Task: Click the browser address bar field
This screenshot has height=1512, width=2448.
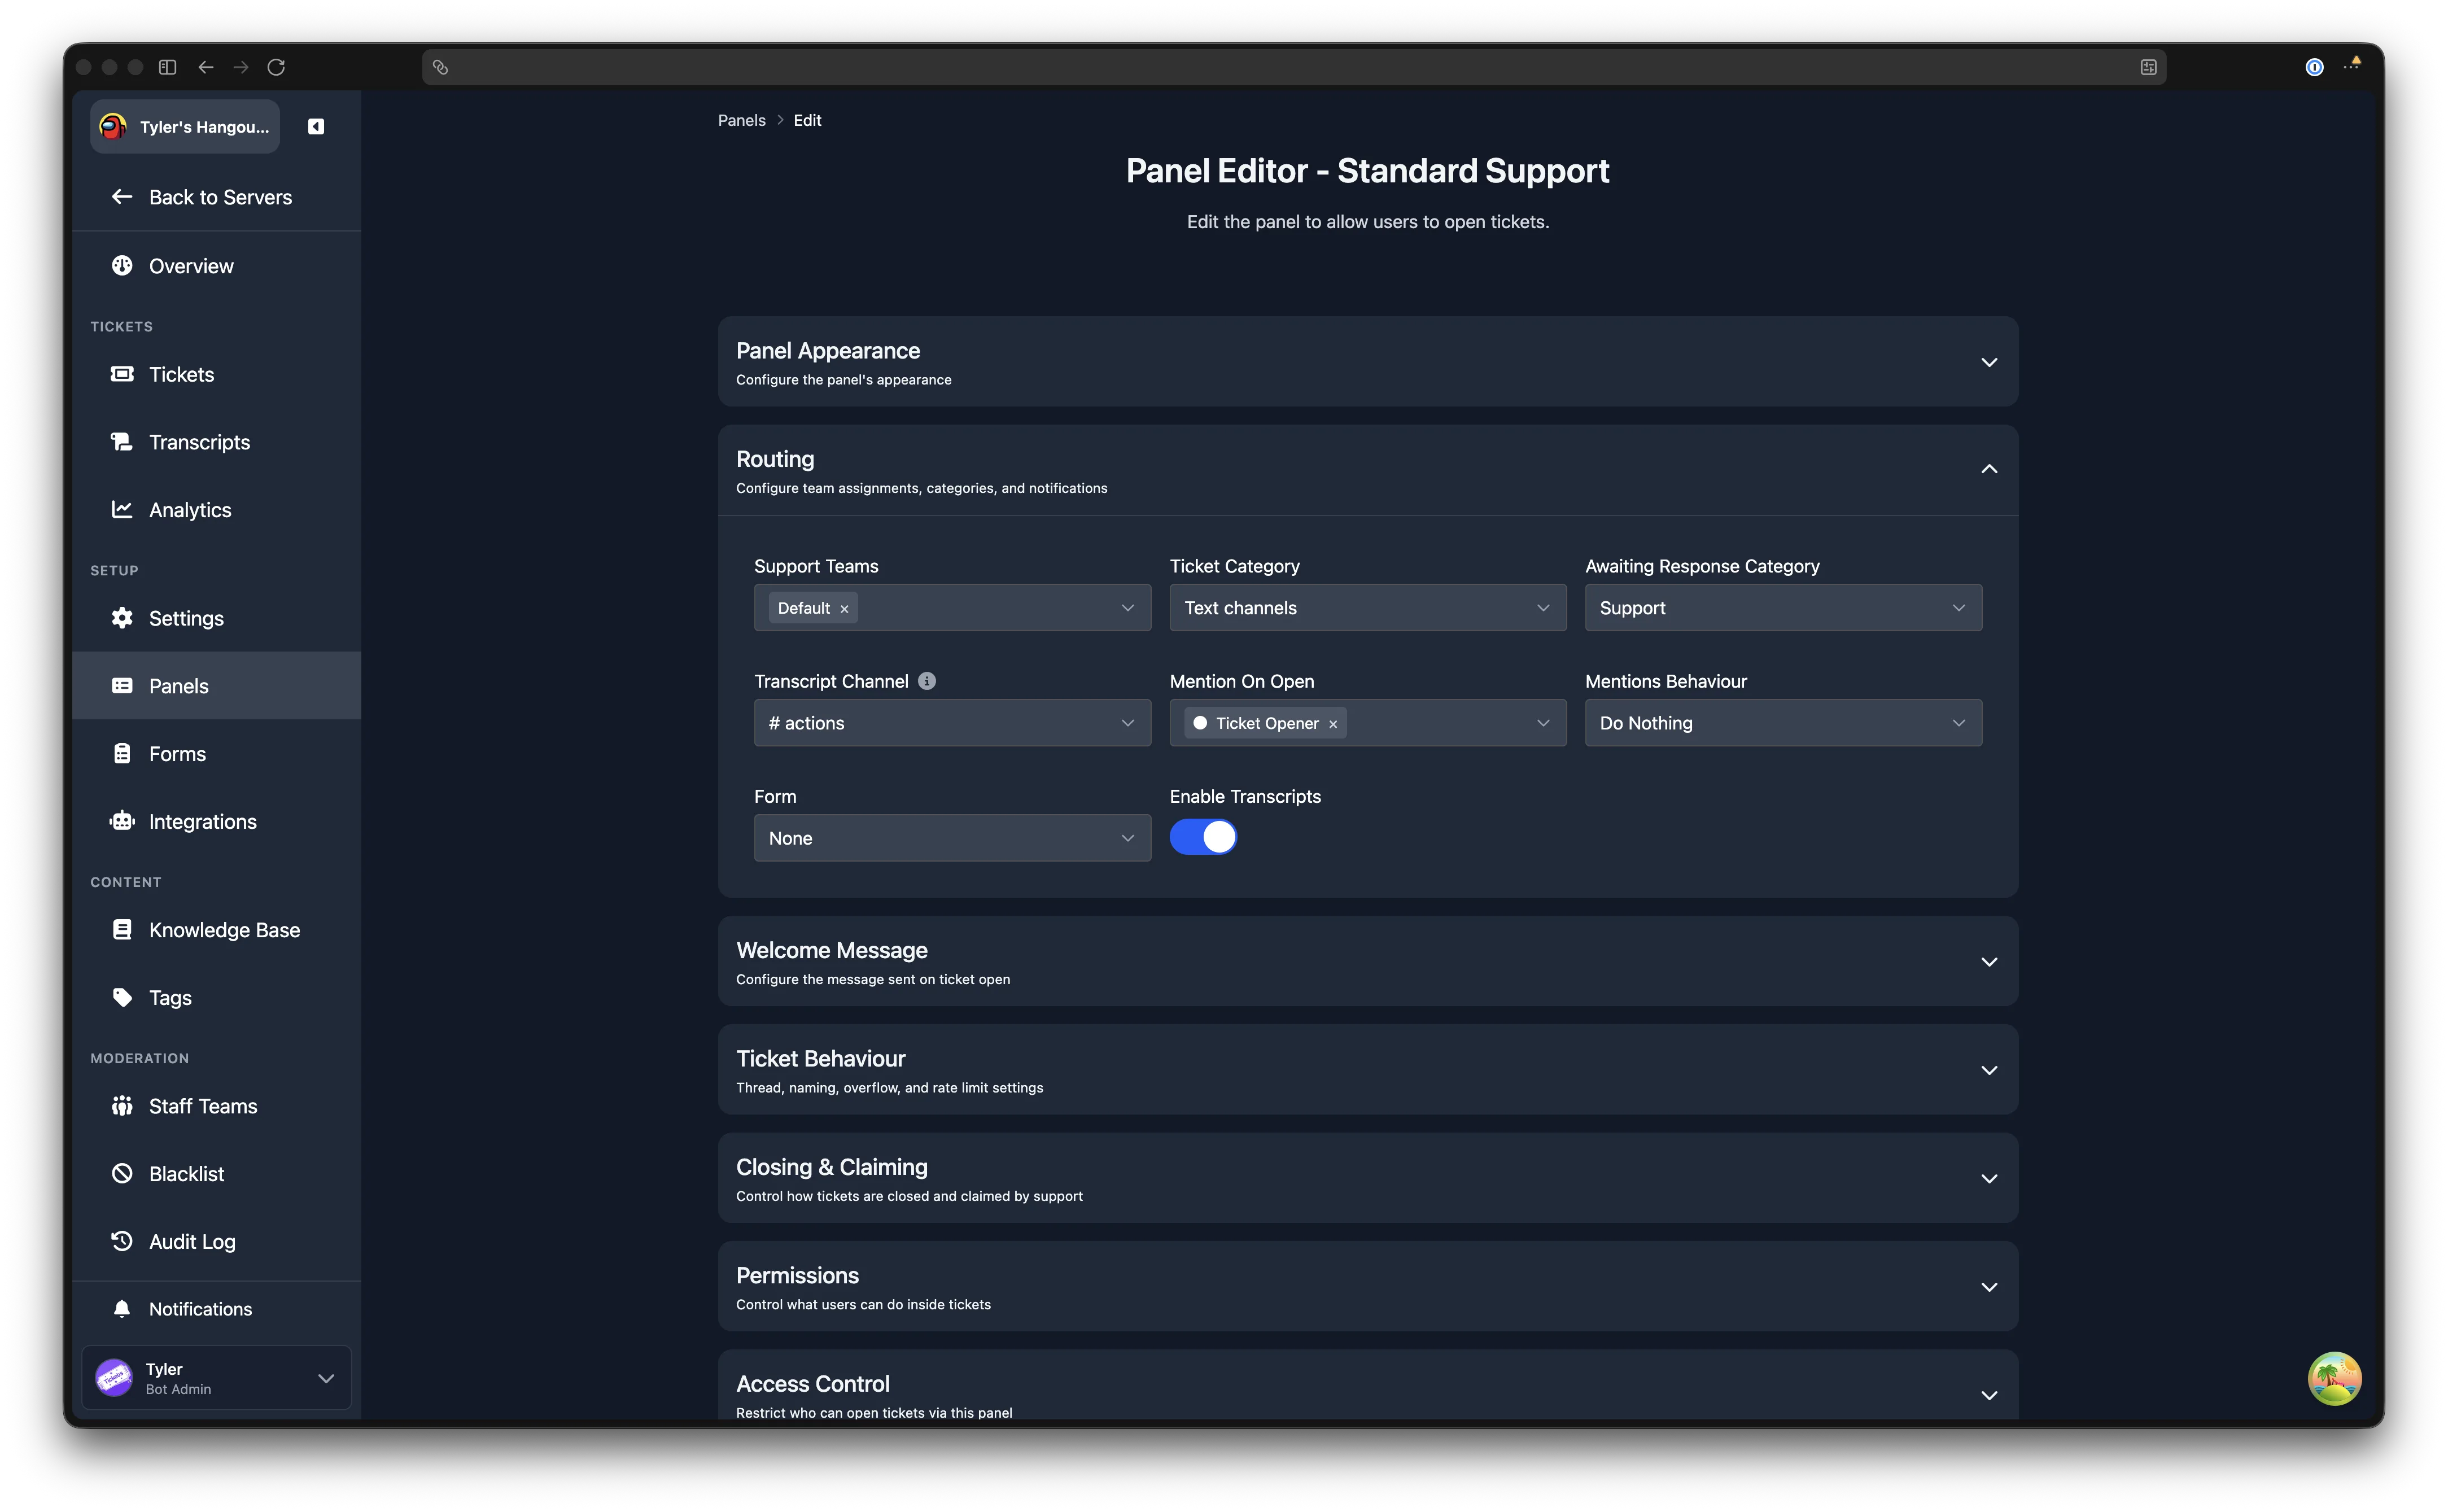Action: click(1294, 67)
